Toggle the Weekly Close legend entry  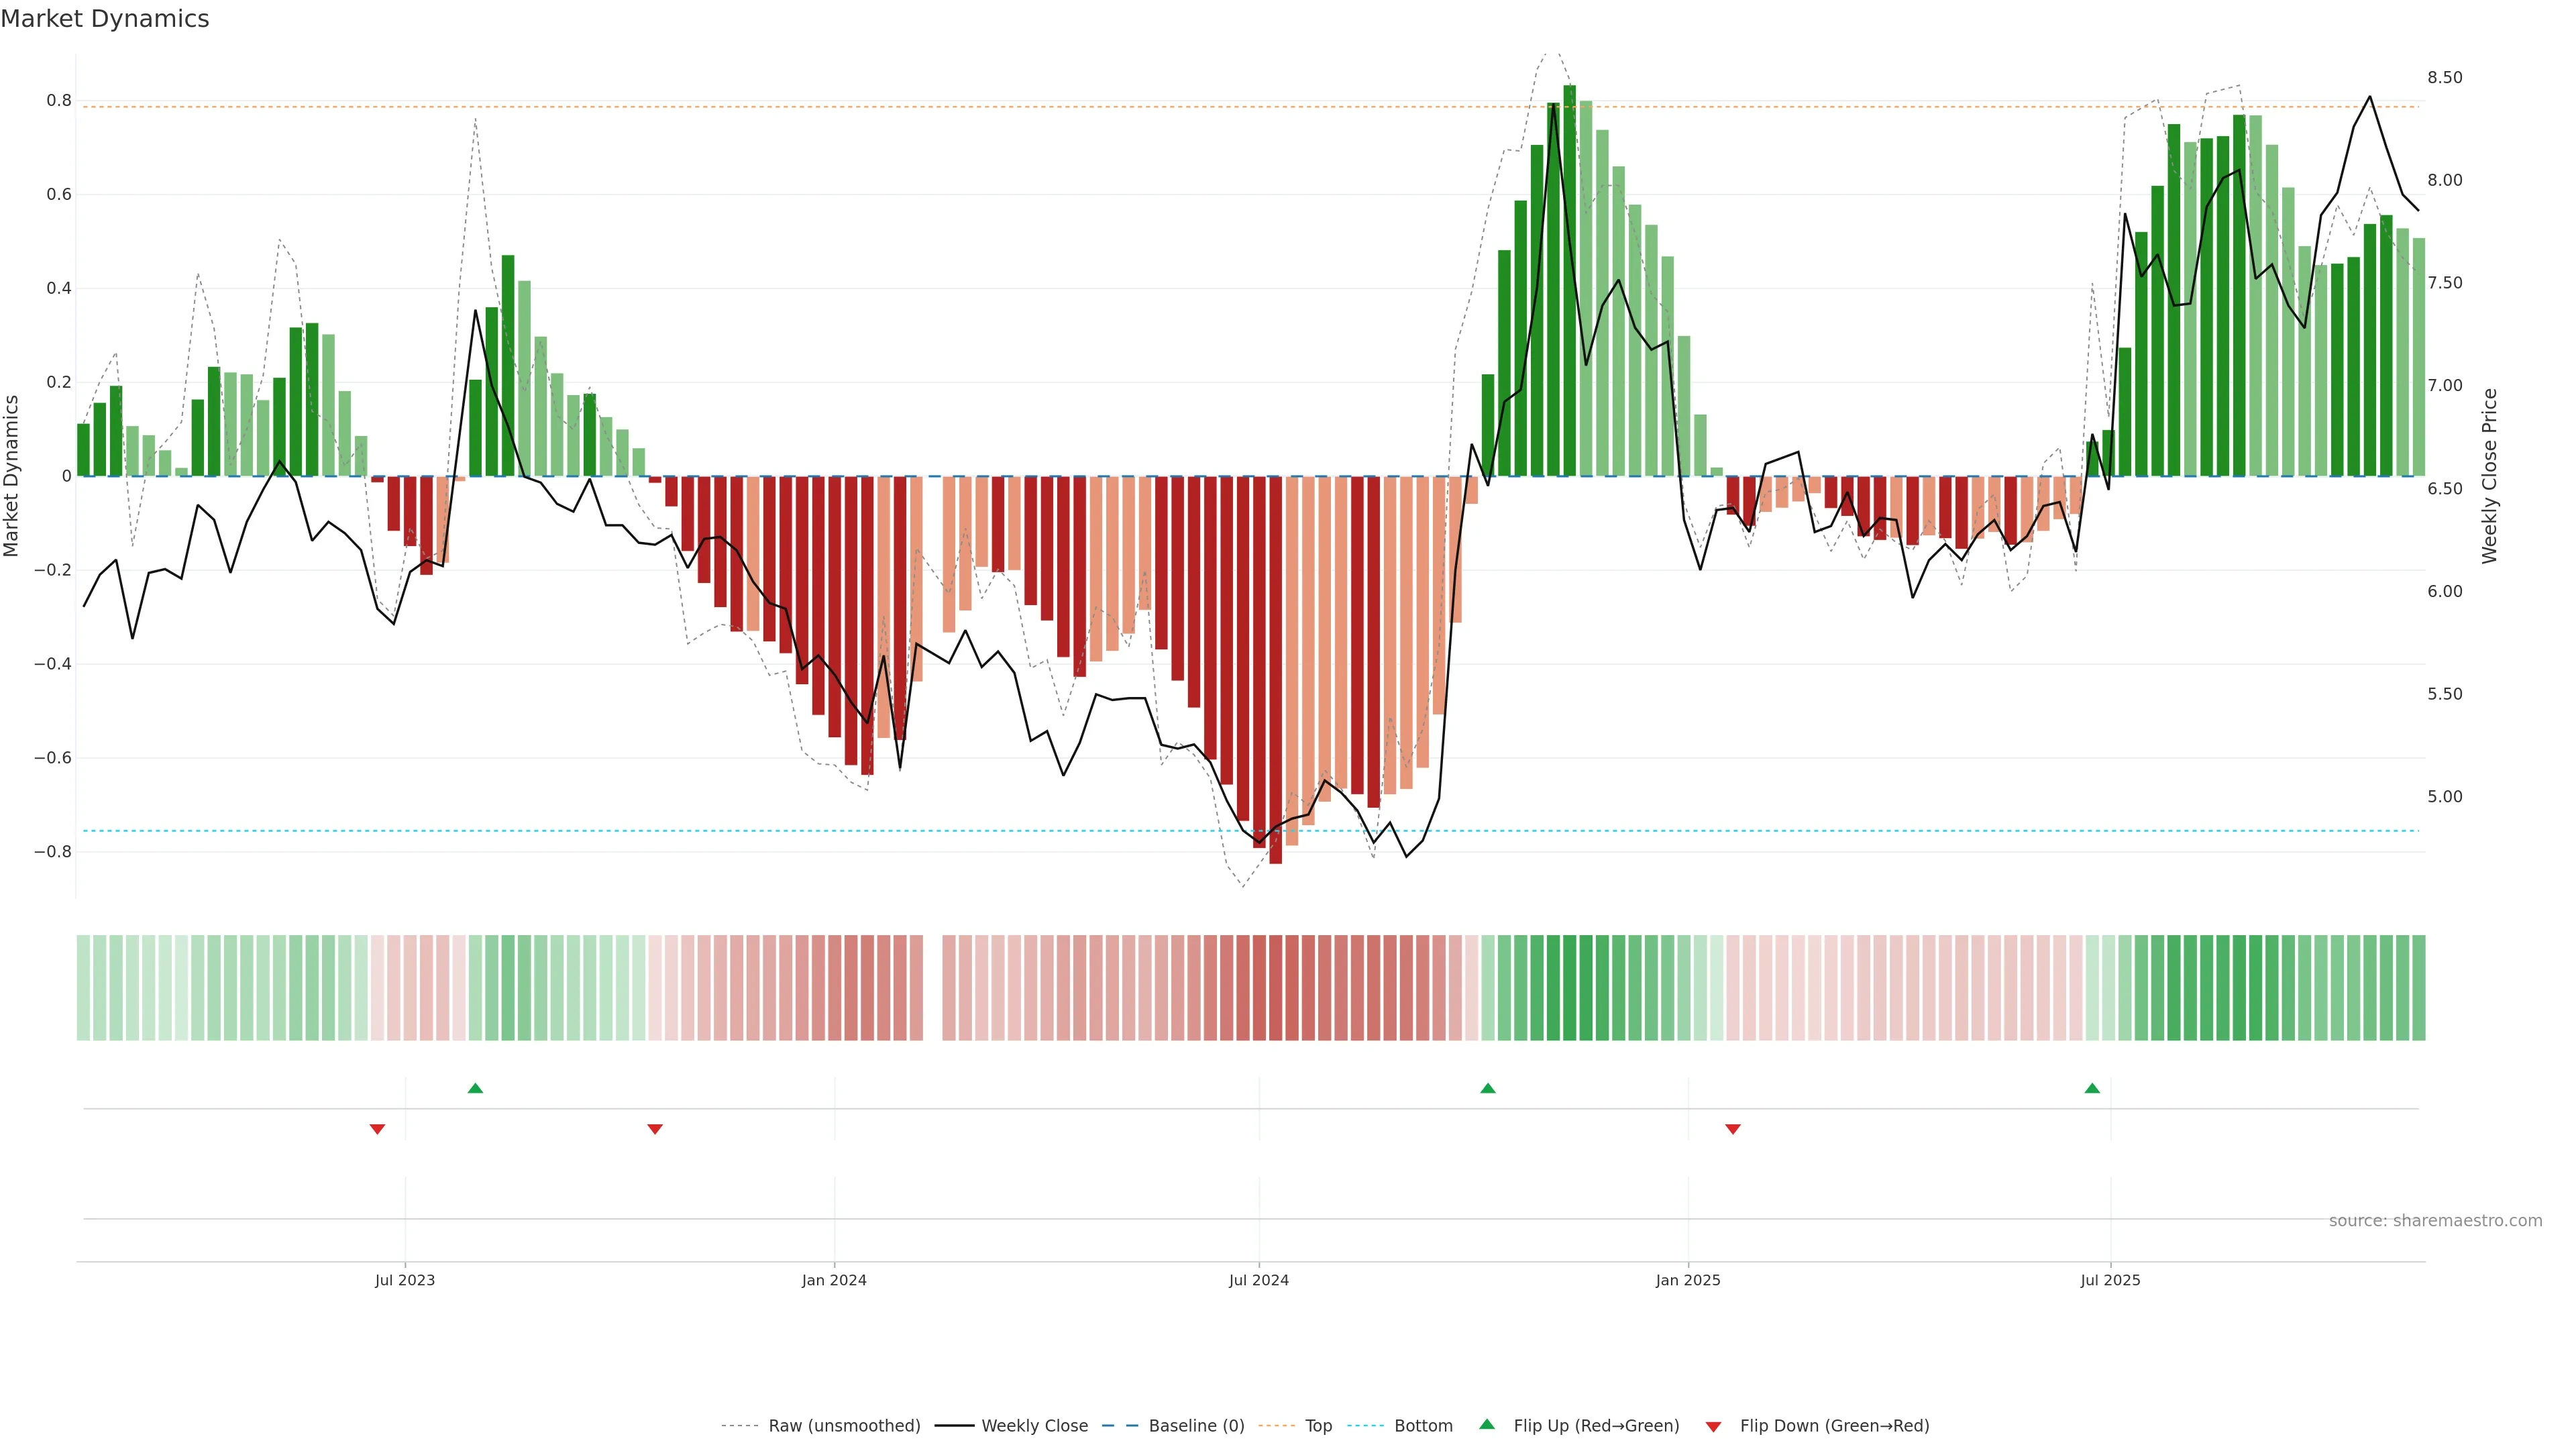coord(1034,1426)
